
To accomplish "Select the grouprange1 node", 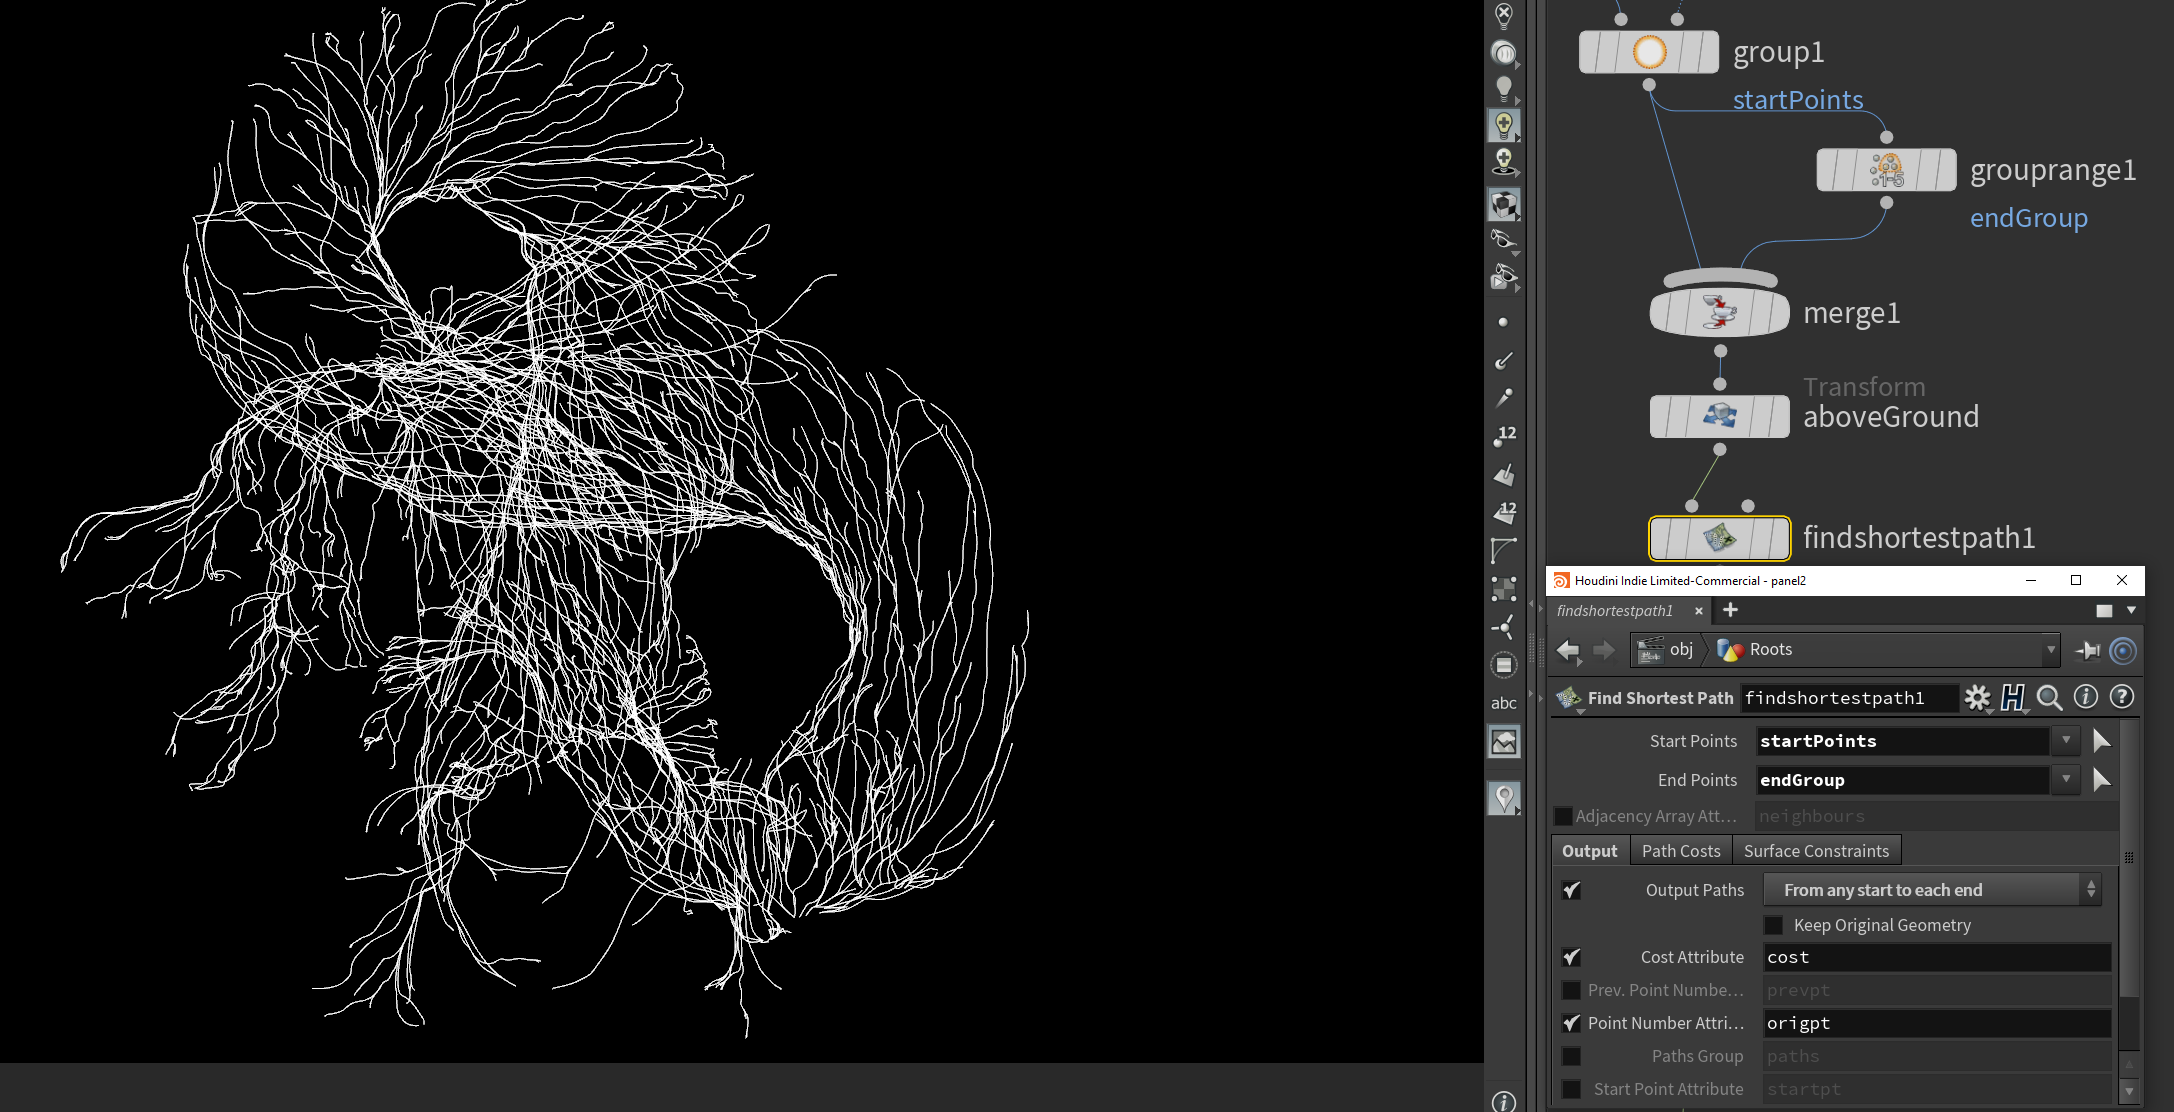I will click(x=1886, y=170).
